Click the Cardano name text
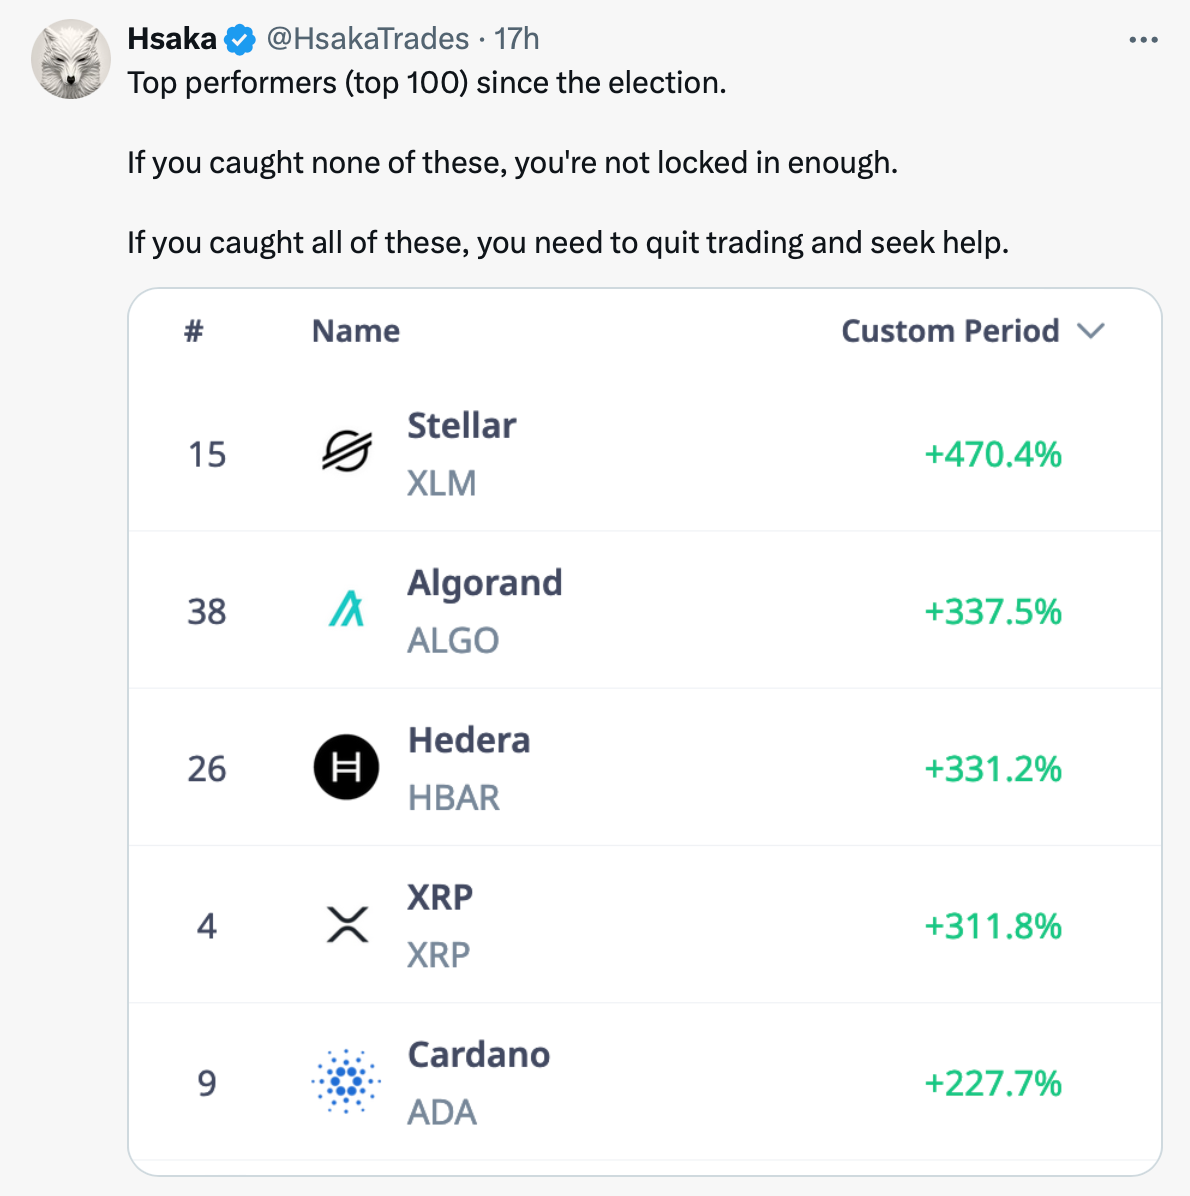 (479, 1055)
